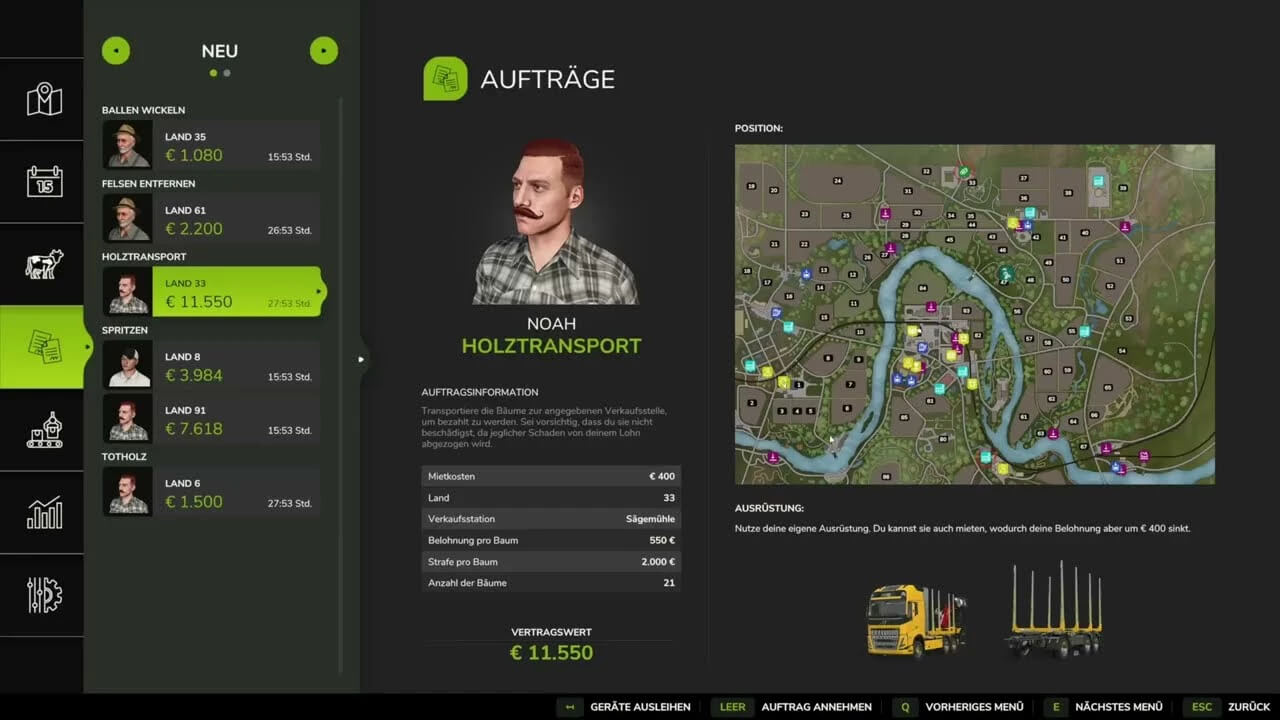The height and width of the screenshot is (720, 1280).
Task: Click the right arrow beside NEU
Action: pos(323,50)
